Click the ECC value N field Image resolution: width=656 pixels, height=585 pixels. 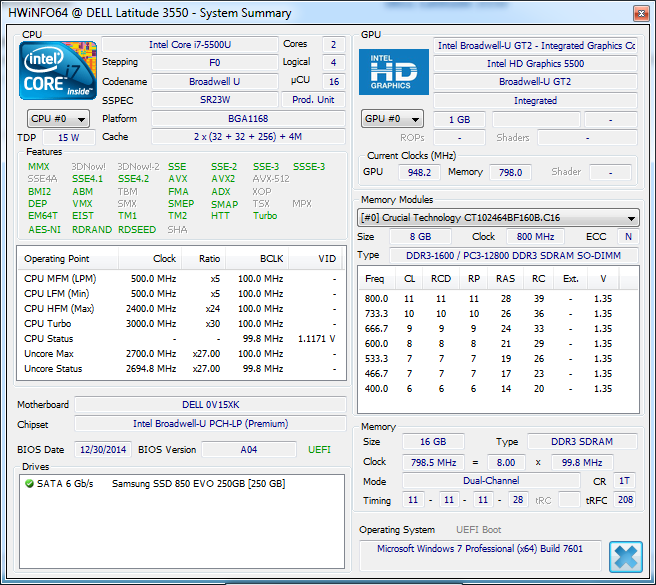point(628,236)
